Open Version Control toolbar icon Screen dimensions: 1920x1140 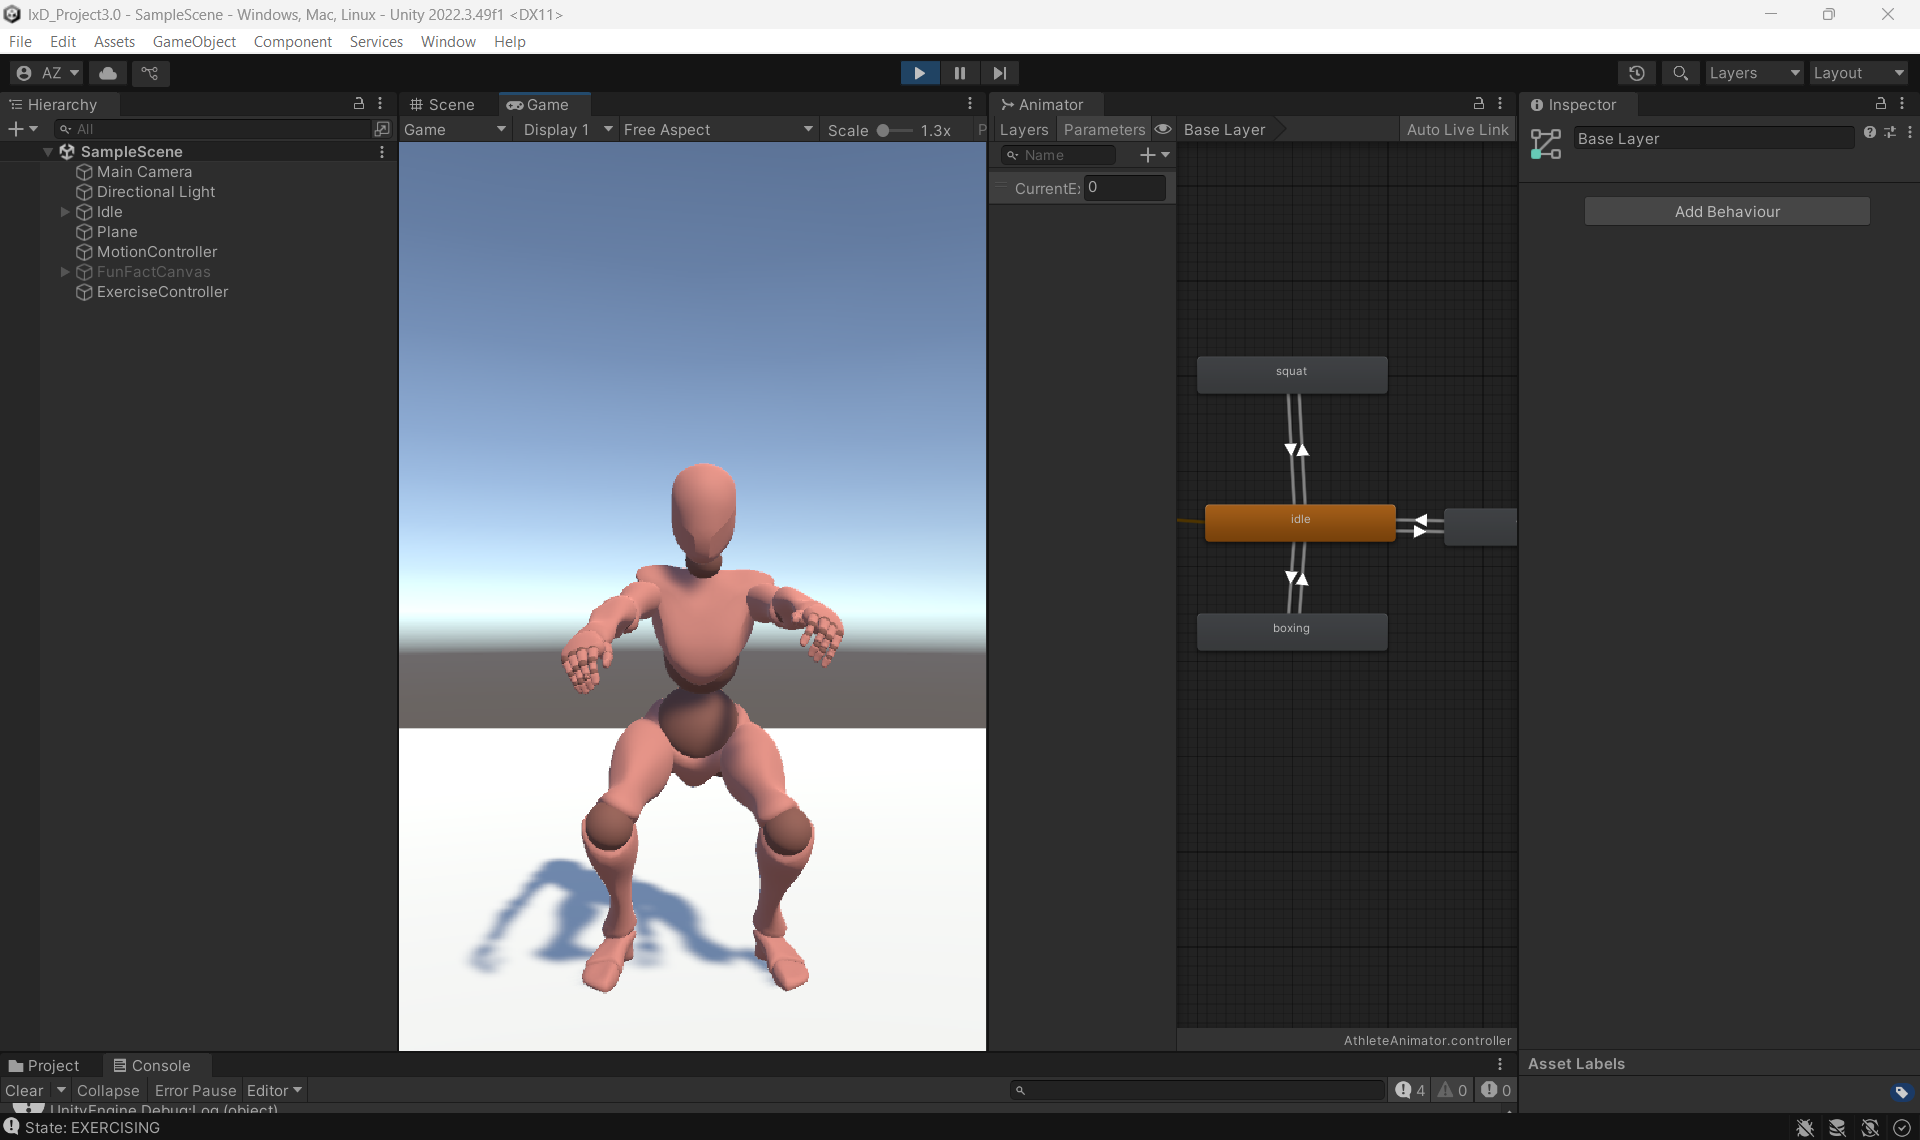click(x=150, y=73)
